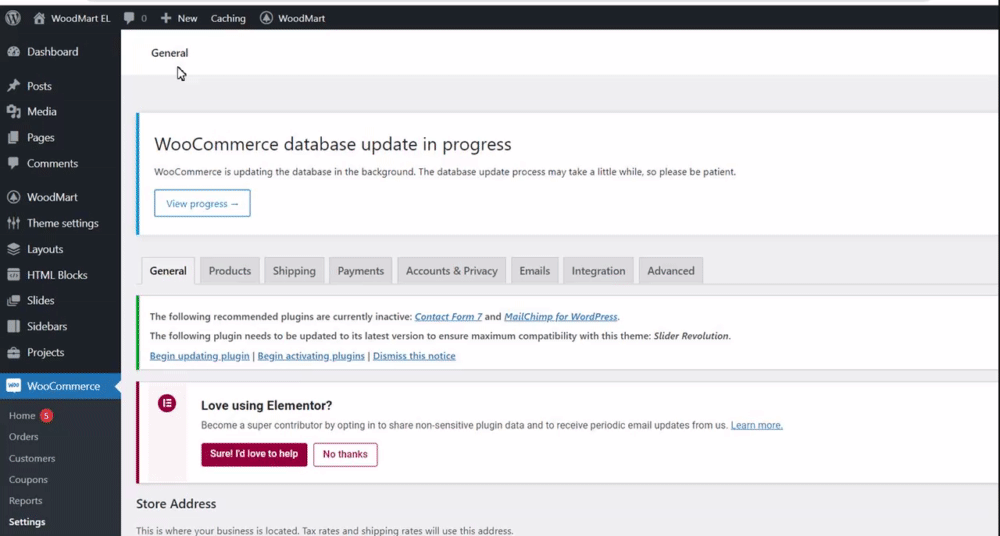Click the Layouts stack icon
Screen dimensions: 1000x536
(x=13, y=249)
